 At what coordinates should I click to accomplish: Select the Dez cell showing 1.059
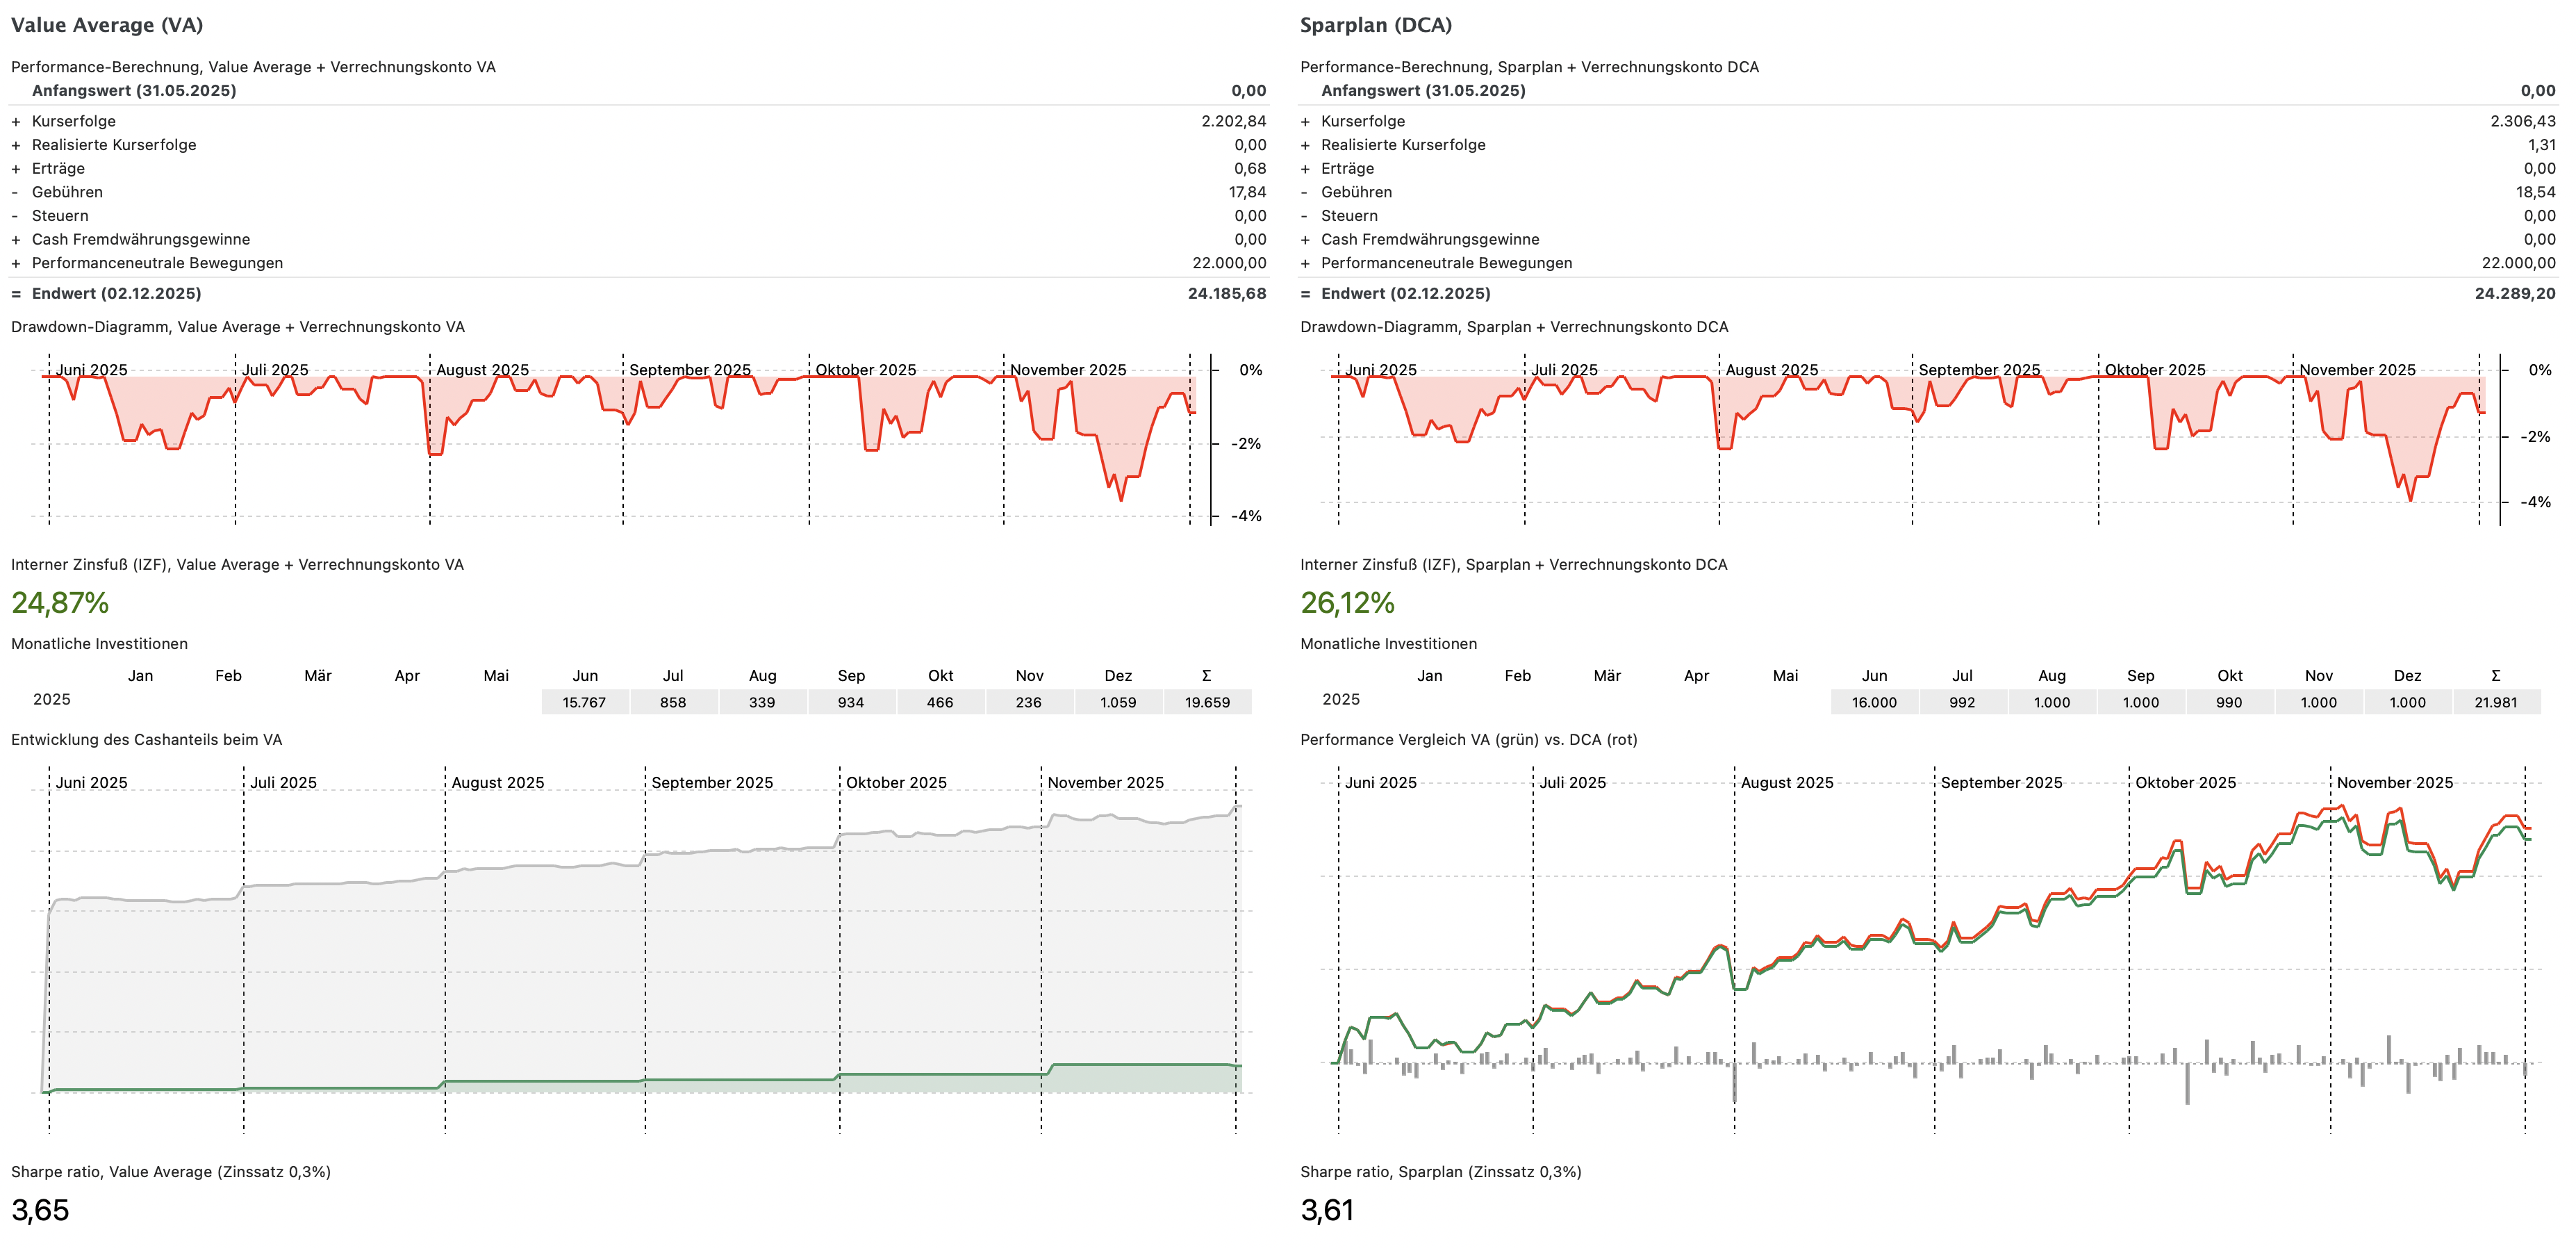tap(1118, 703)
